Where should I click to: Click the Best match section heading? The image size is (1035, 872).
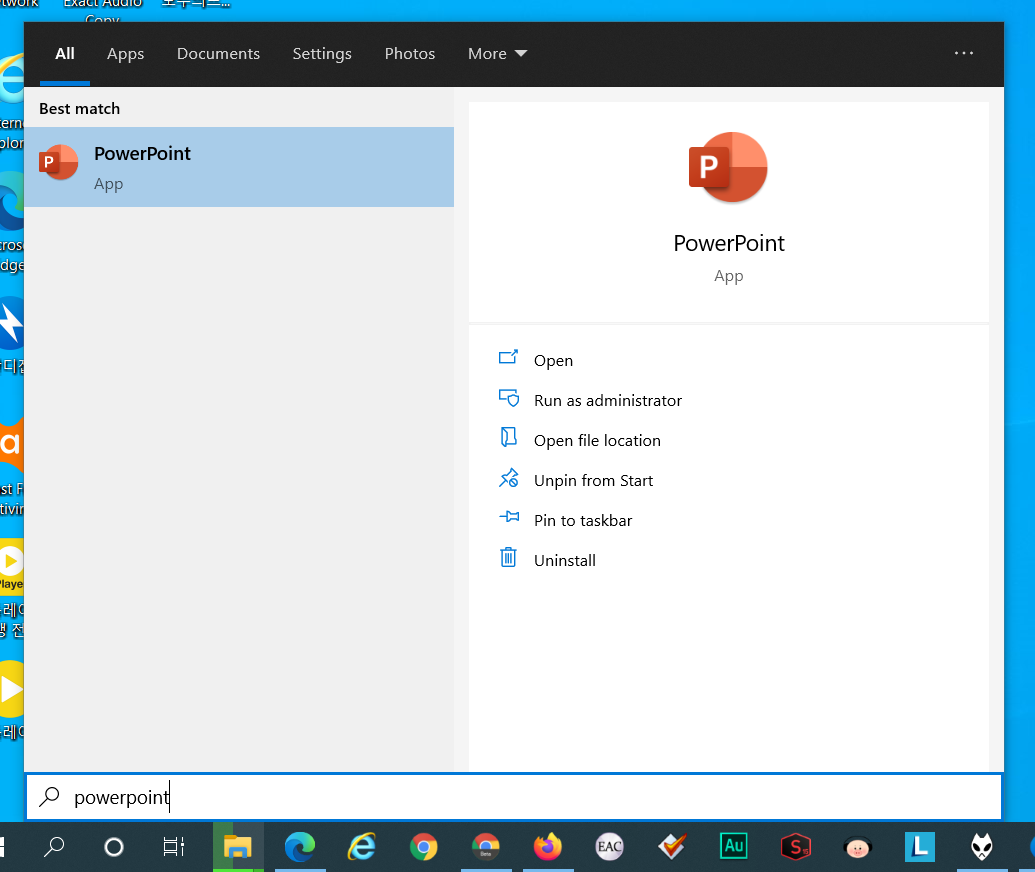pyautogui.click(x=79, y=109)
